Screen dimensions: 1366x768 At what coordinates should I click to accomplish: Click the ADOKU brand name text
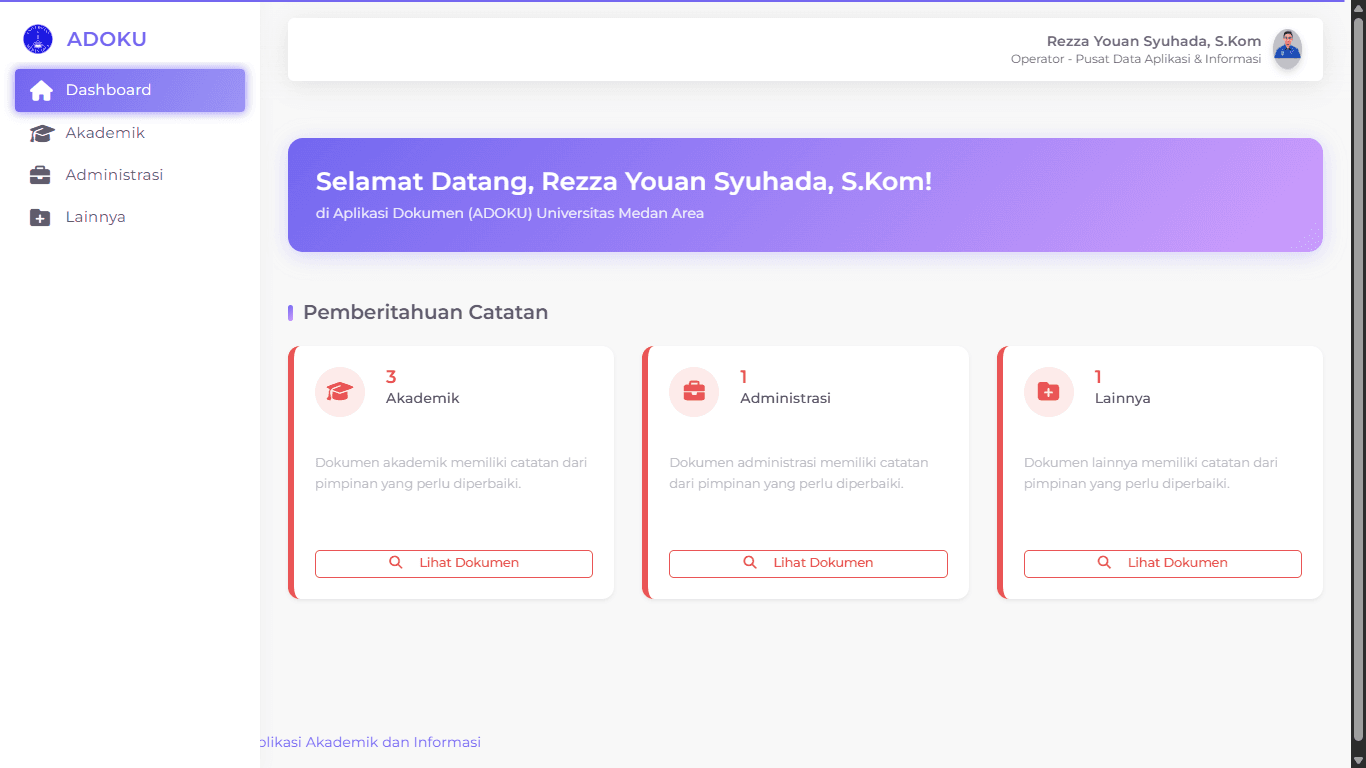click(107, 39)
